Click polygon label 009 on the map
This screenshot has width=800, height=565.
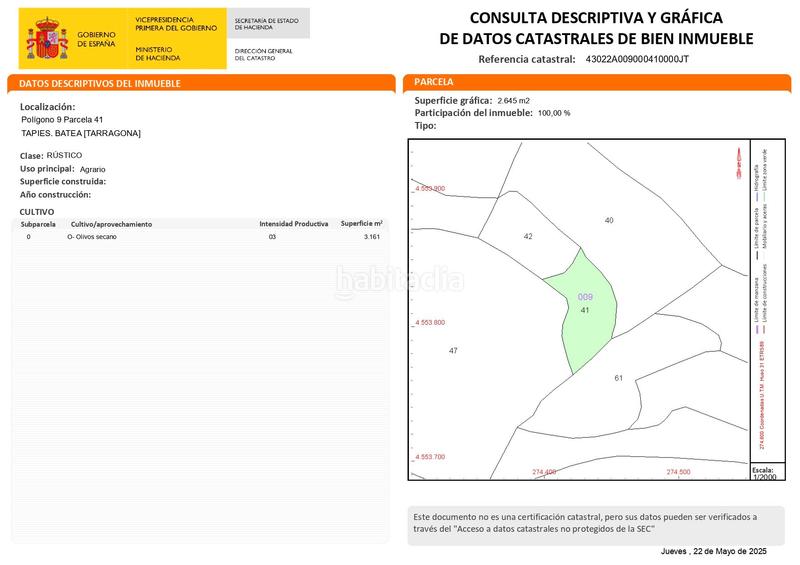585,297
